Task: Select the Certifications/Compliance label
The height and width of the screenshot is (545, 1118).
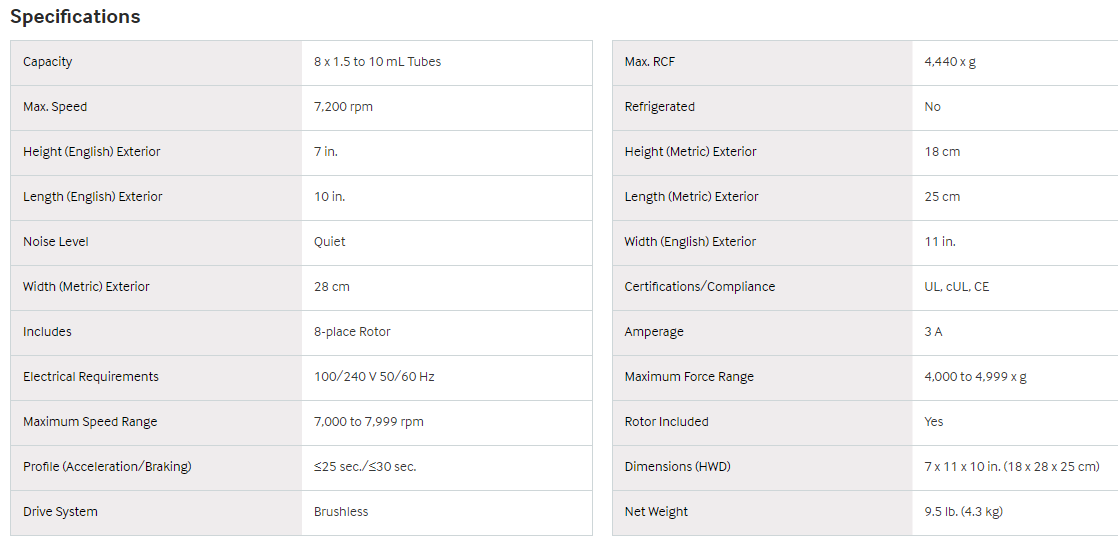Action: coord(699,287)
